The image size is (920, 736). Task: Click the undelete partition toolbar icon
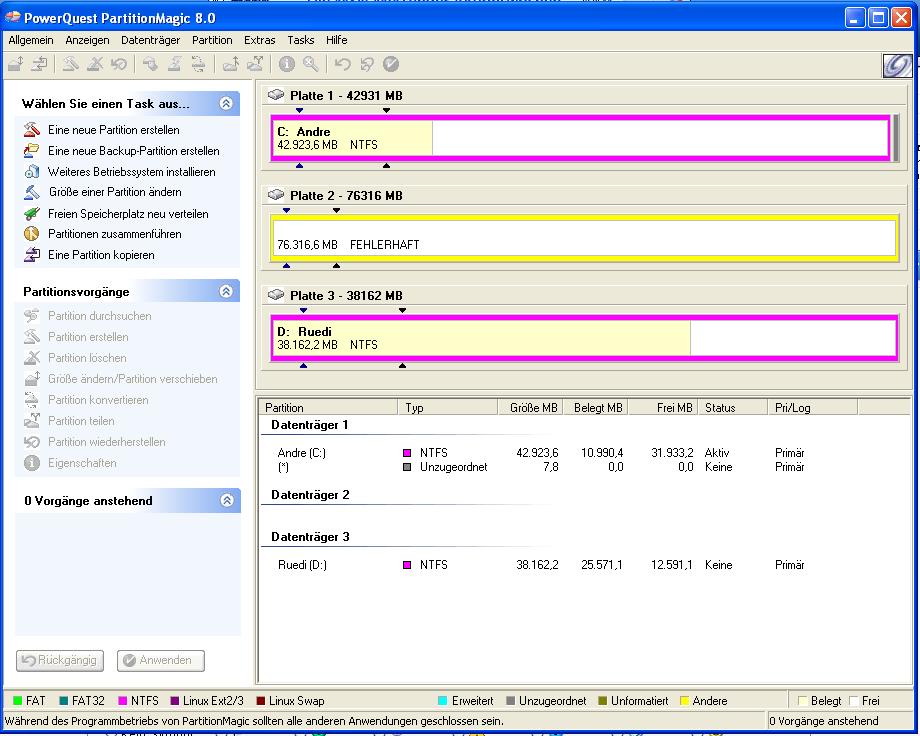119,63
